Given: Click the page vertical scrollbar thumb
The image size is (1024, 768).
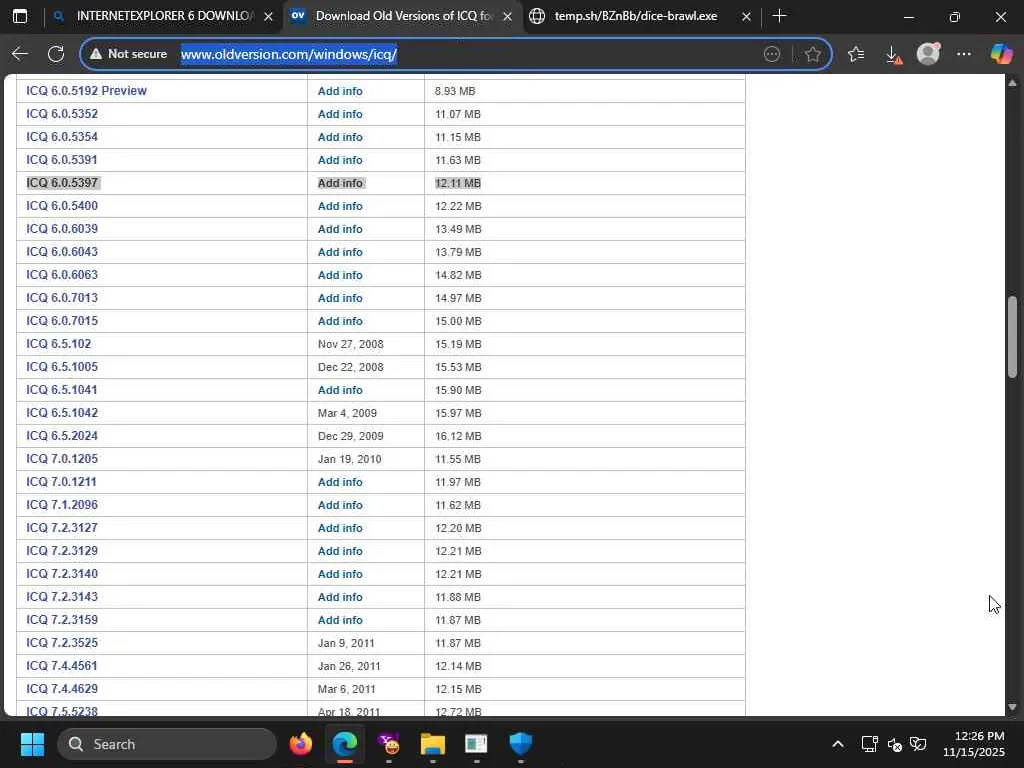Looking at the screenshot, I should (x=1012, y=337).
